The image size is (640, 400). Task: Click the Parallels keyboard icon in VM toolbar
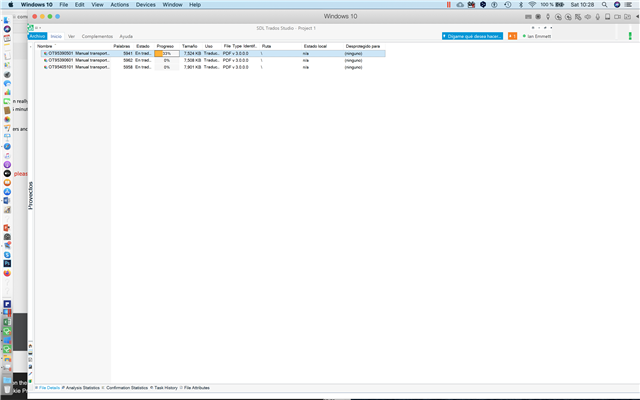point(528,17)
